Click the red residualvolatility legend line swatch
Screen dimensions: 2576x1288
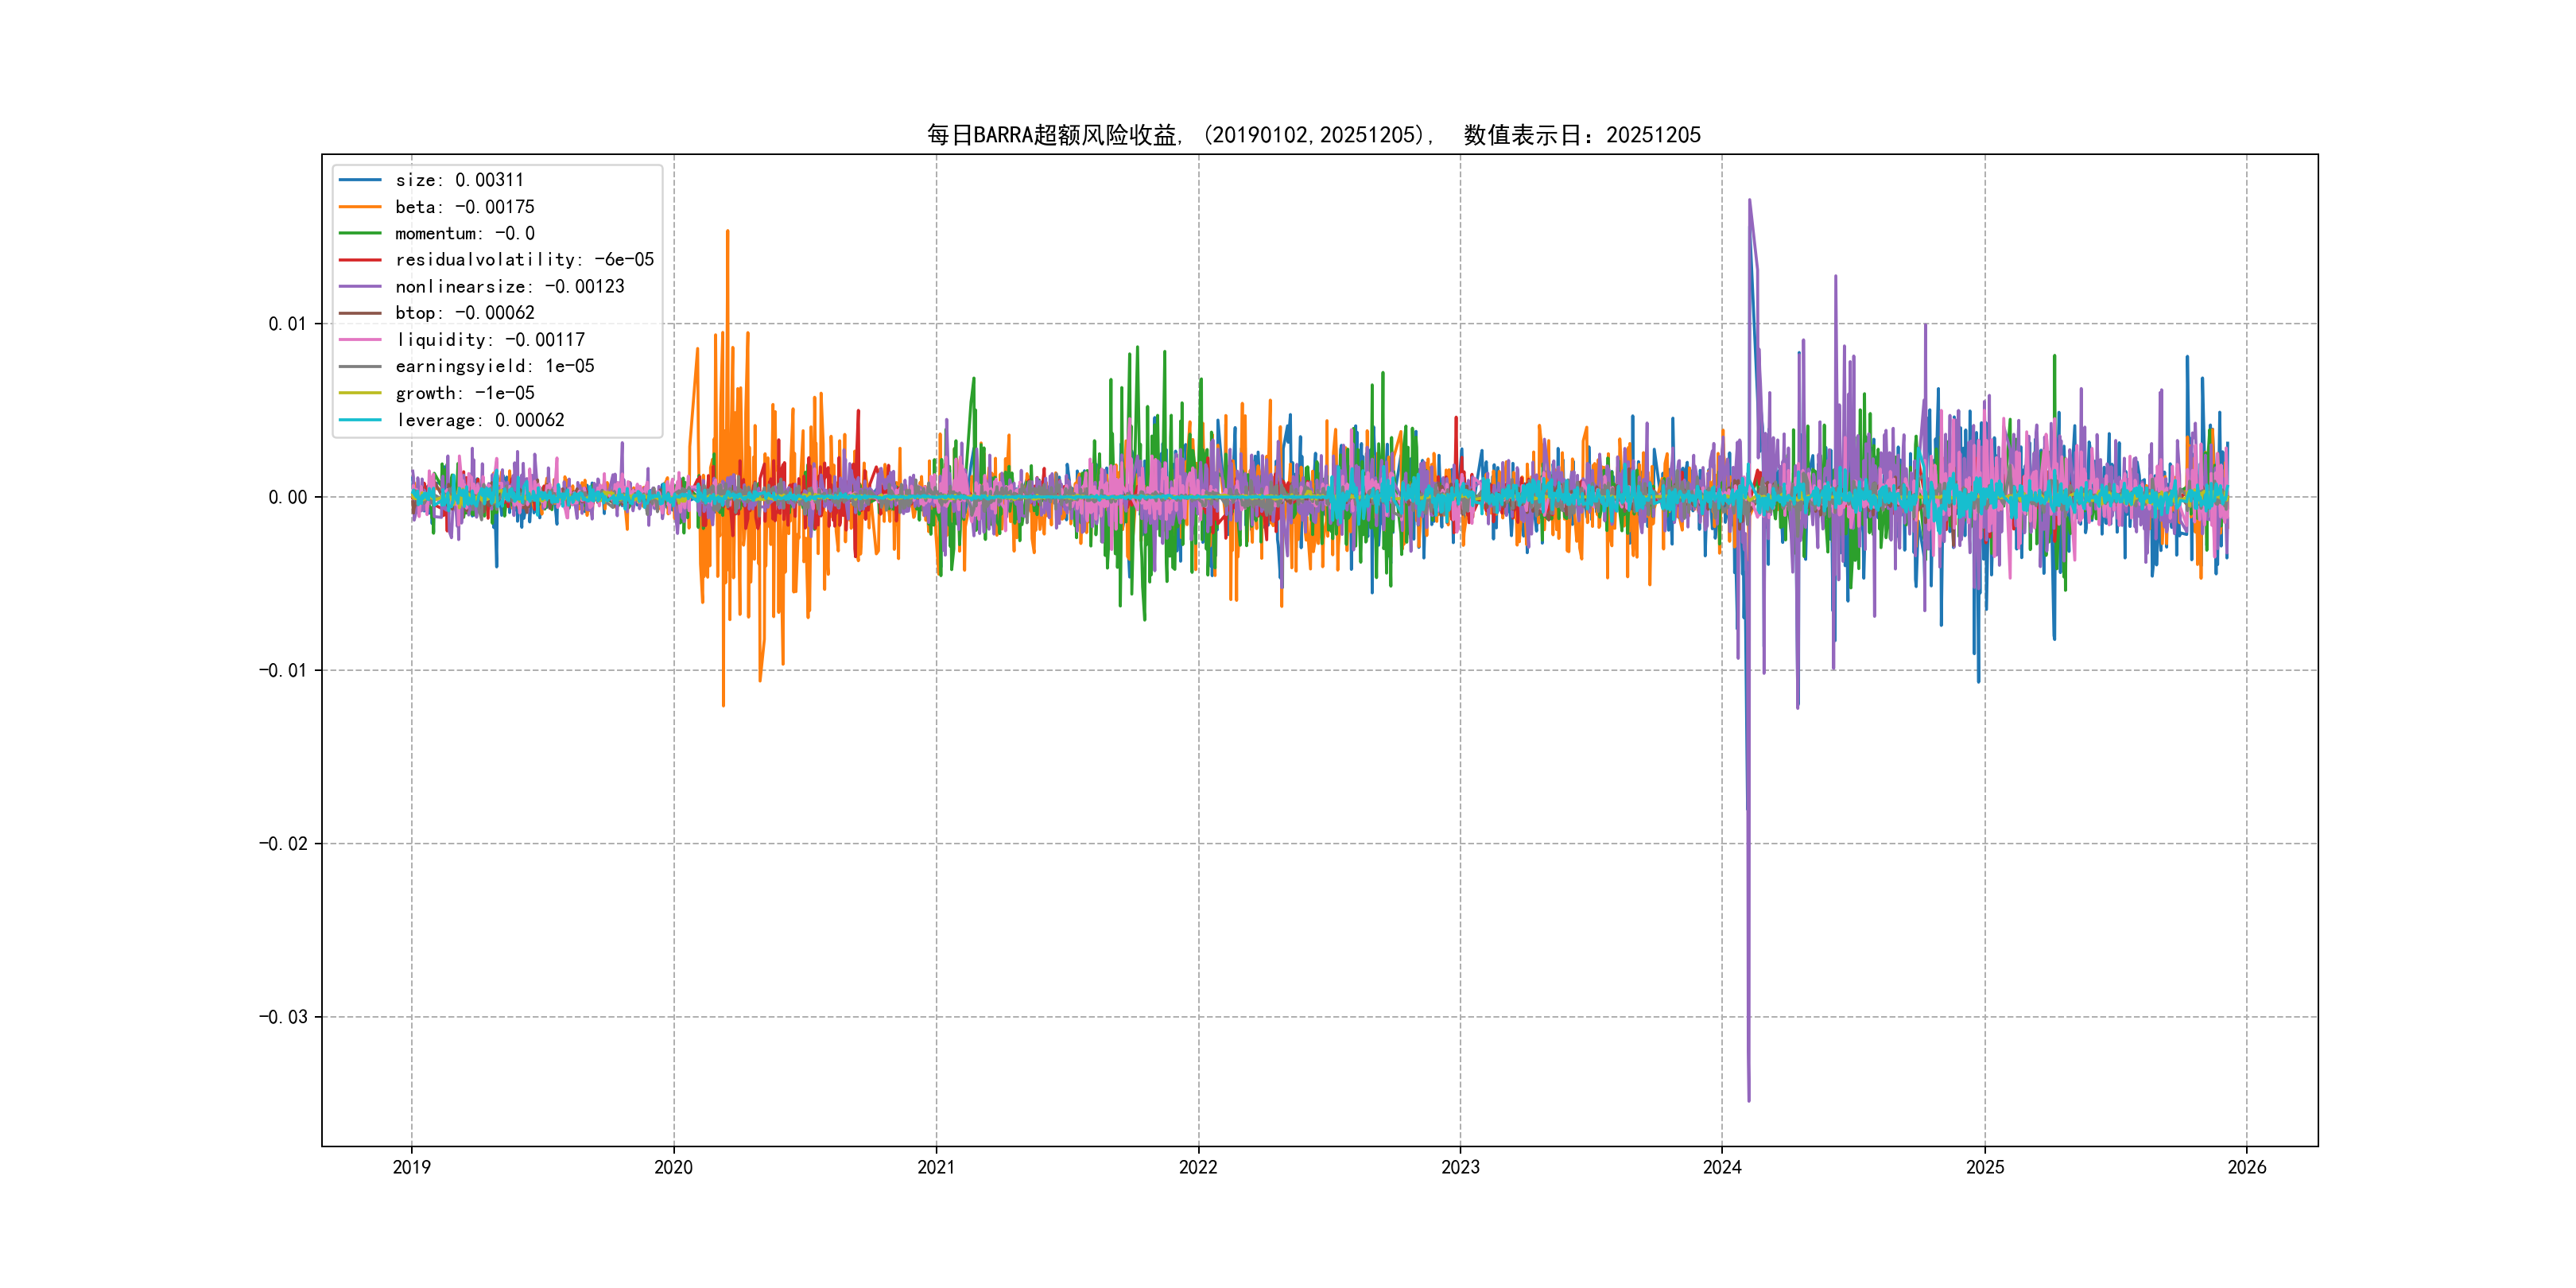click(x=360, y=260)
